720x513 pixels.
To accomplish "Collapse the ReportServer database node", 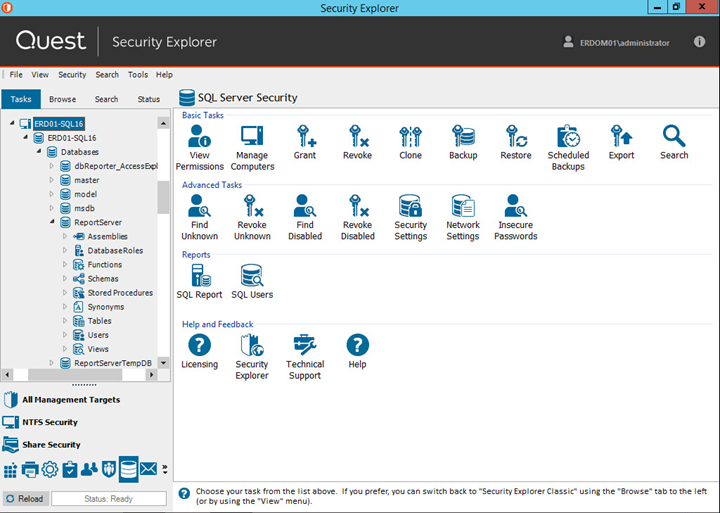I will [52, 223].
